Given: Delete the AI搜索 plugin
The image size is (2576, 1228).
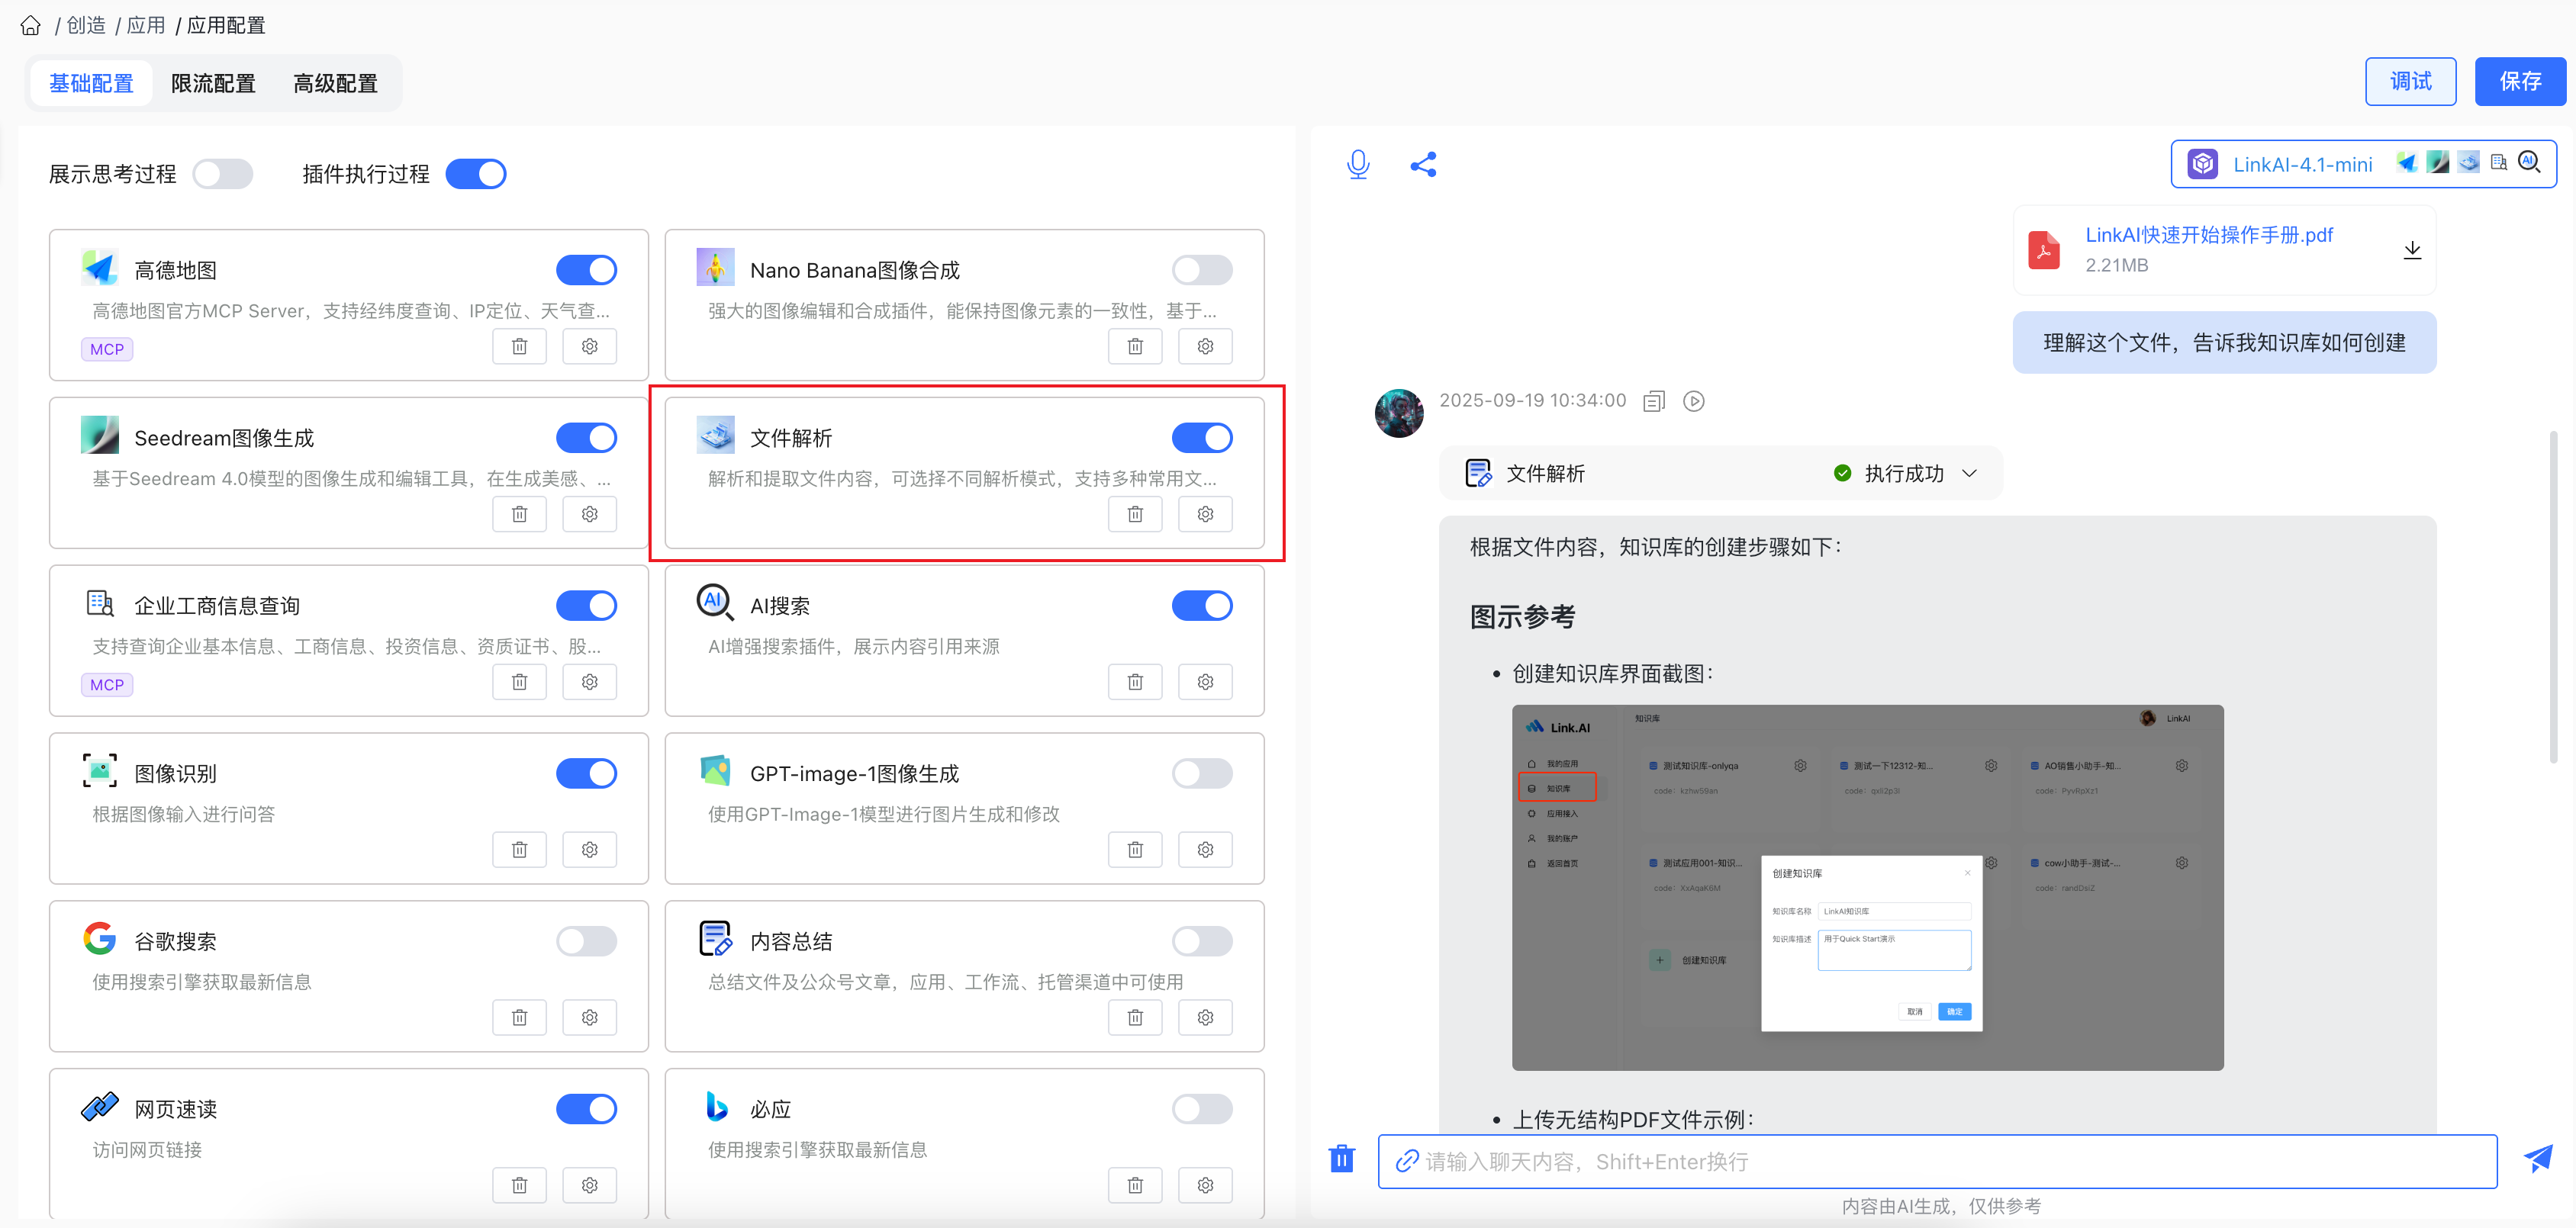Looking at the screenshot, I should point(1135,682).
